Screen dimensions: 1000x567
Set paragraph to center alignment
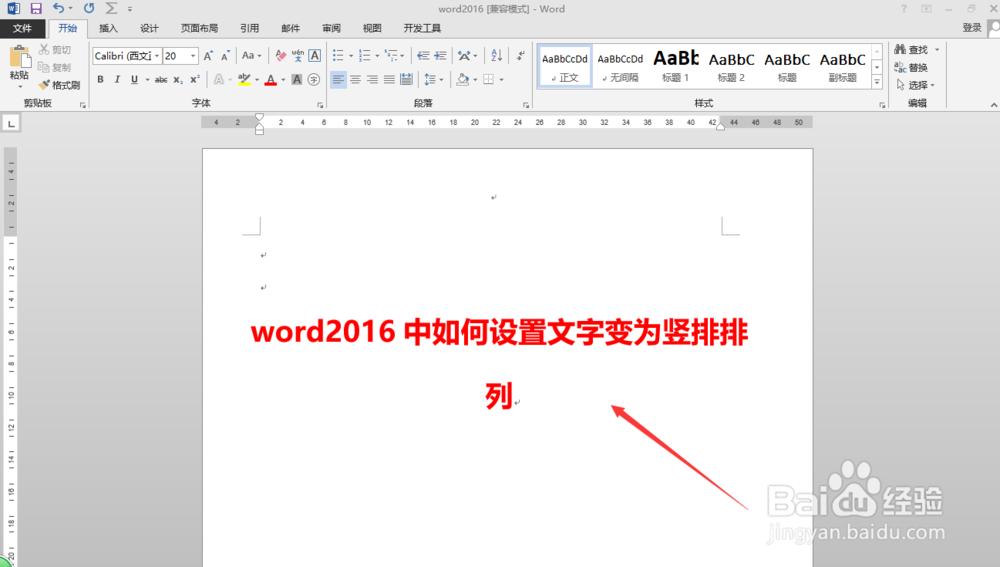[x=355, y=80]
